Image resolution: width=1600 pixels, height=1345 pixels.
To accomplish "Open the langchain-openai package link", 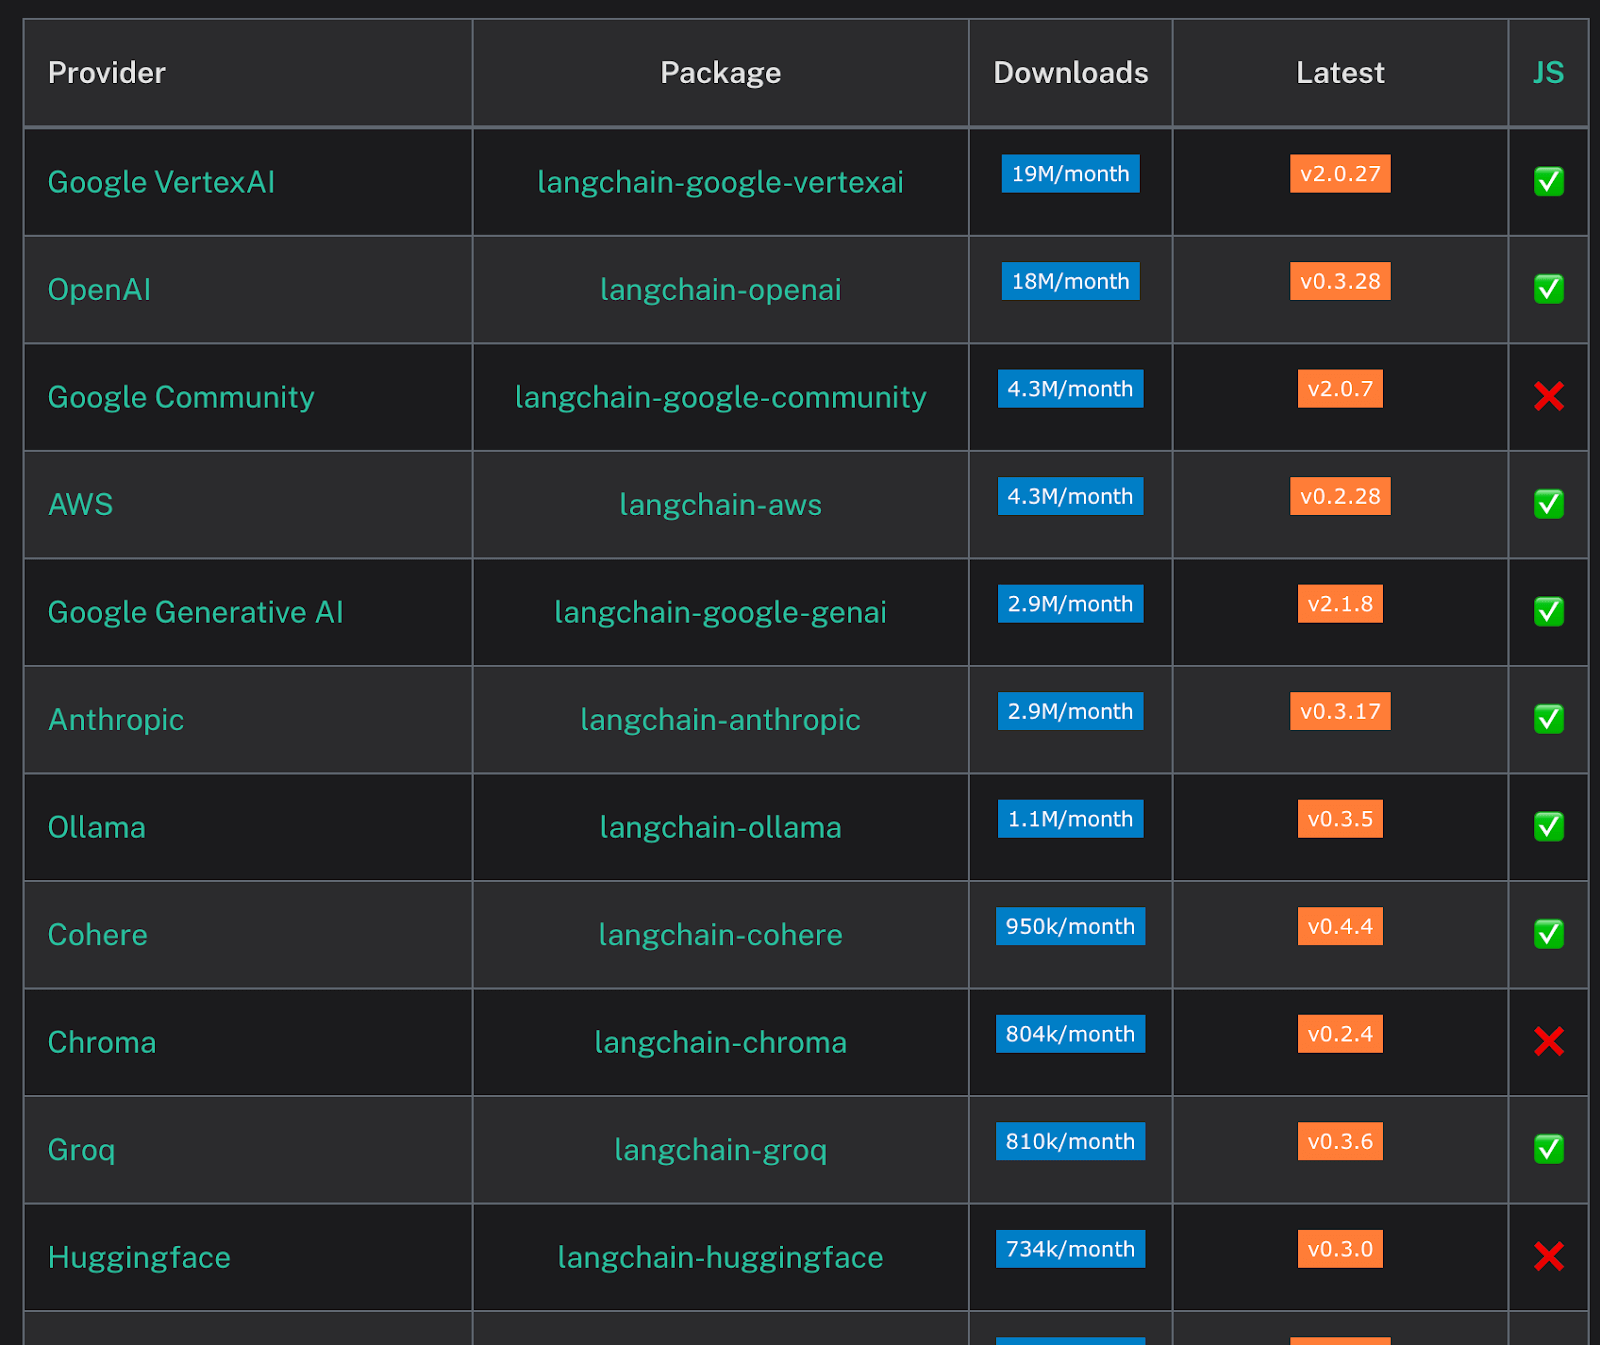I will pos(720,290).
